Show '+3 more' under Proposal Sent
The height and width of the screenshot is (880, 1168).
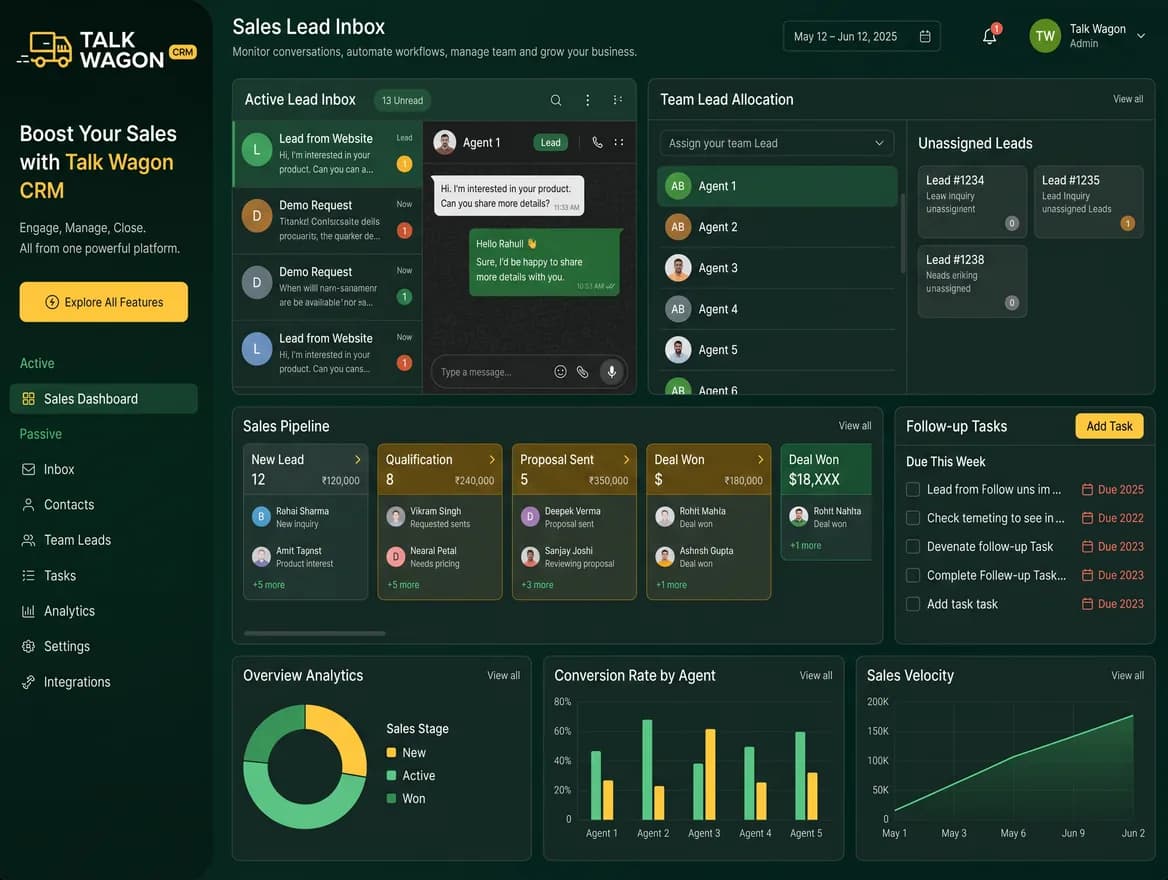537,585
